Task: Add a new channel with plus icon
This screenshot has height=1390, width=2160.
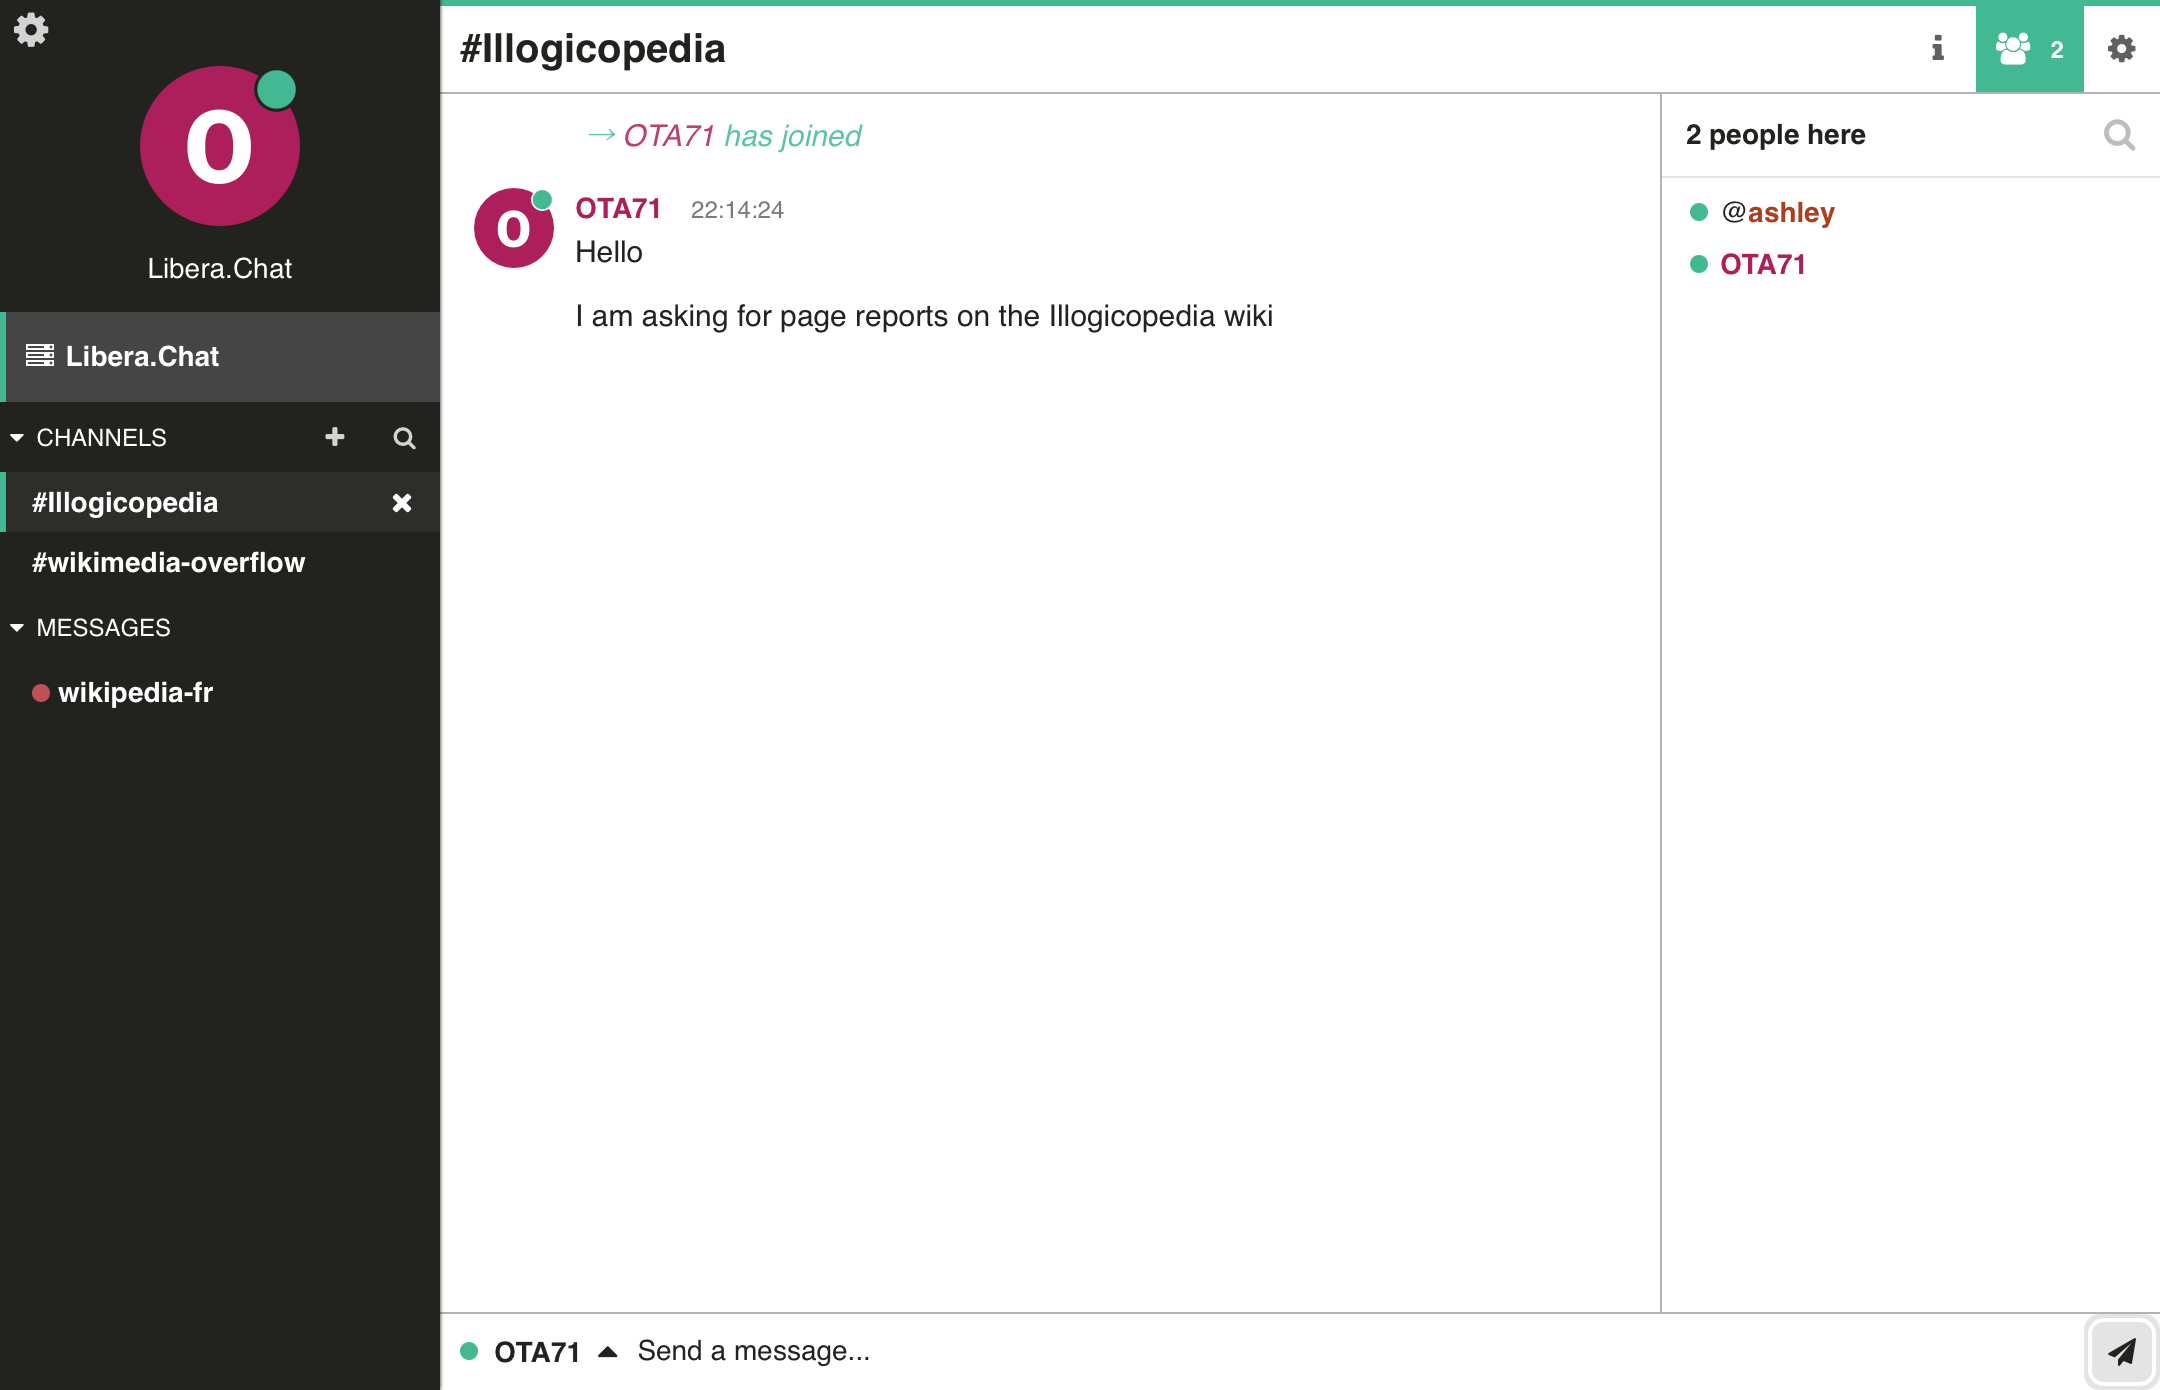Action: tap(335, 437)
